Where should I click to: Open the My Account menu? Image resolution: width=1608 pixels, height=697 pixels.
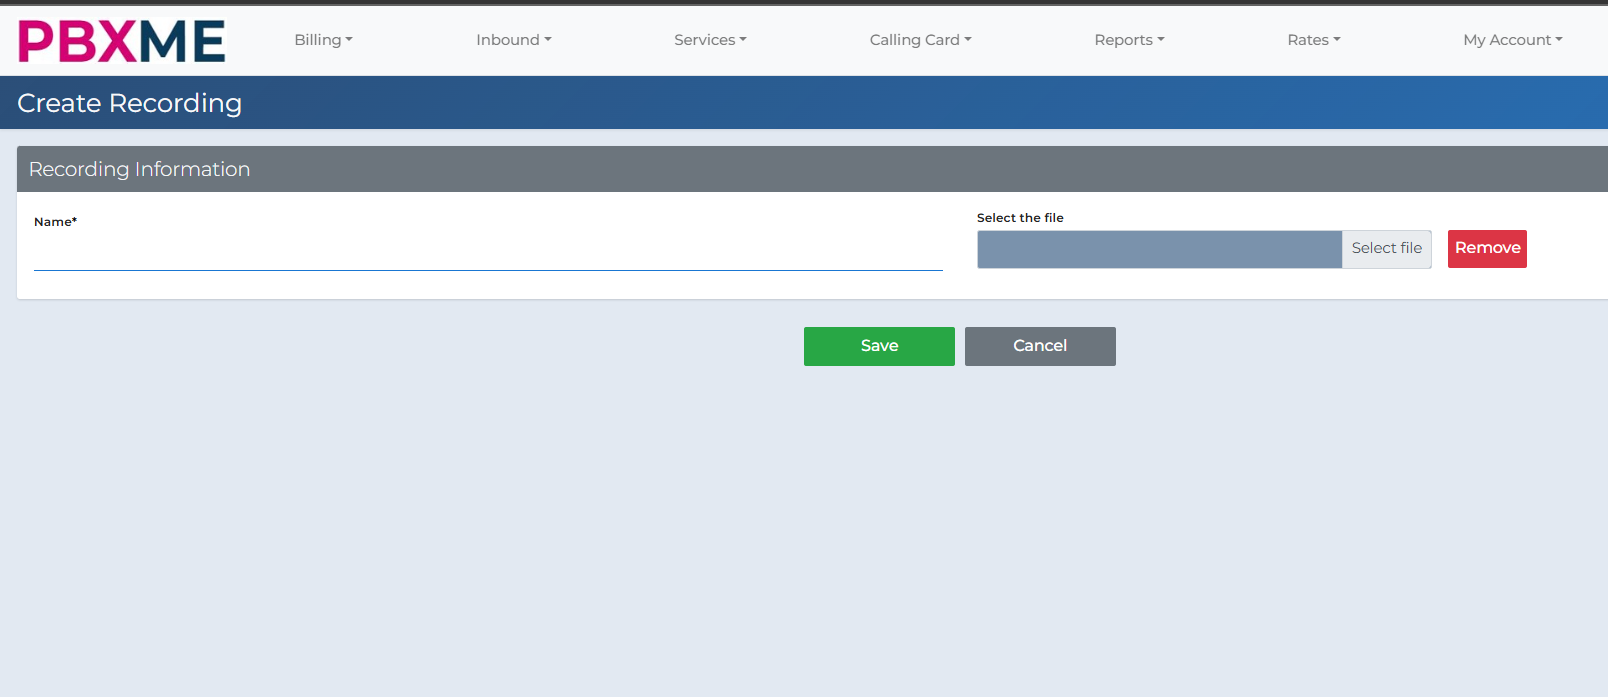coord(1511,40)
